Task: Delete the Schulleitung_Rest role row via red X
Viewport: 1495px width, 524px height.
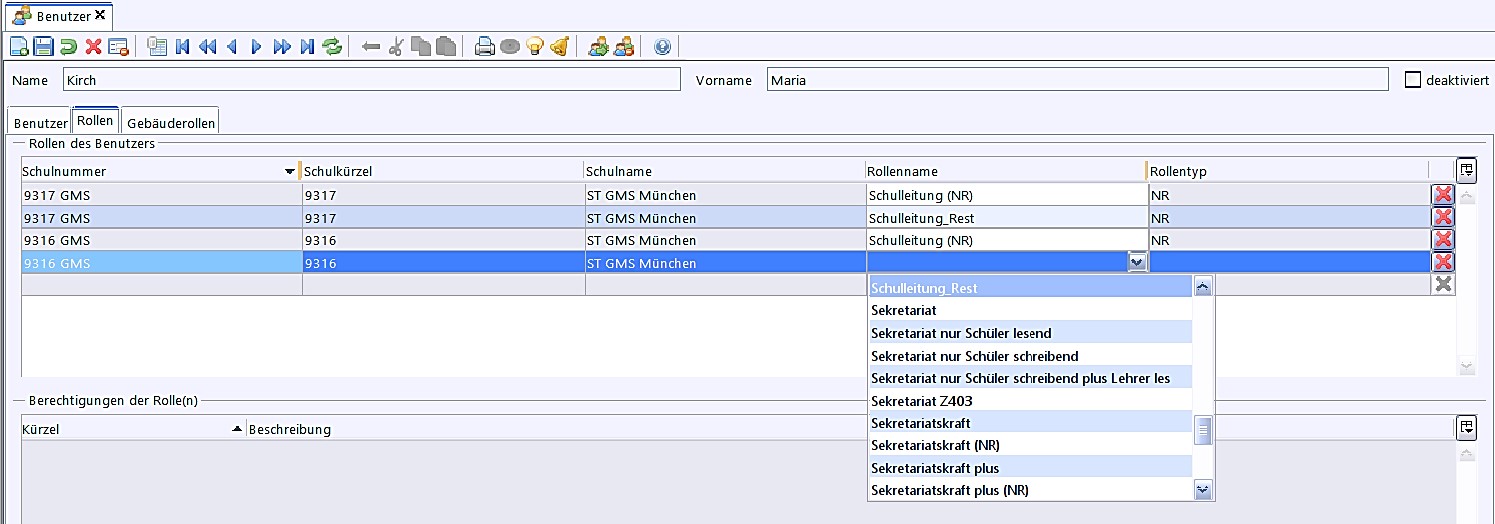Action: (1442, 217)
